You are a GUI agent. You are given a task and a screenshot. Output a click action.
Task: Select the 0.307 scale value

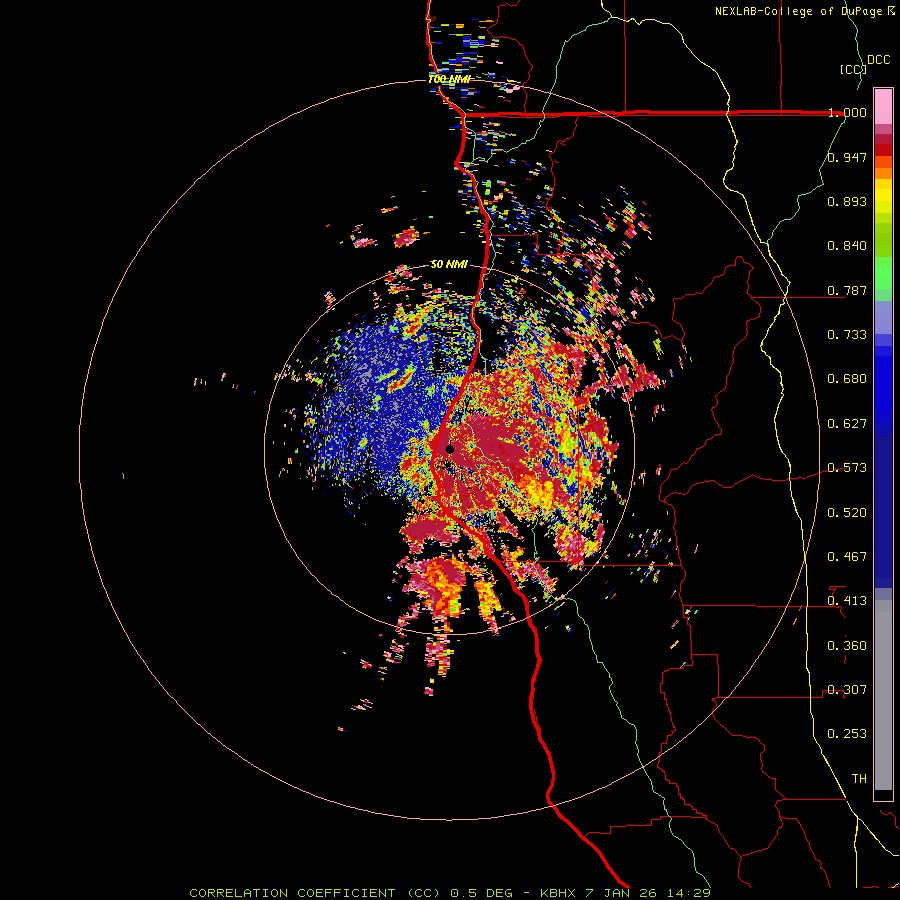coord(847,690)
